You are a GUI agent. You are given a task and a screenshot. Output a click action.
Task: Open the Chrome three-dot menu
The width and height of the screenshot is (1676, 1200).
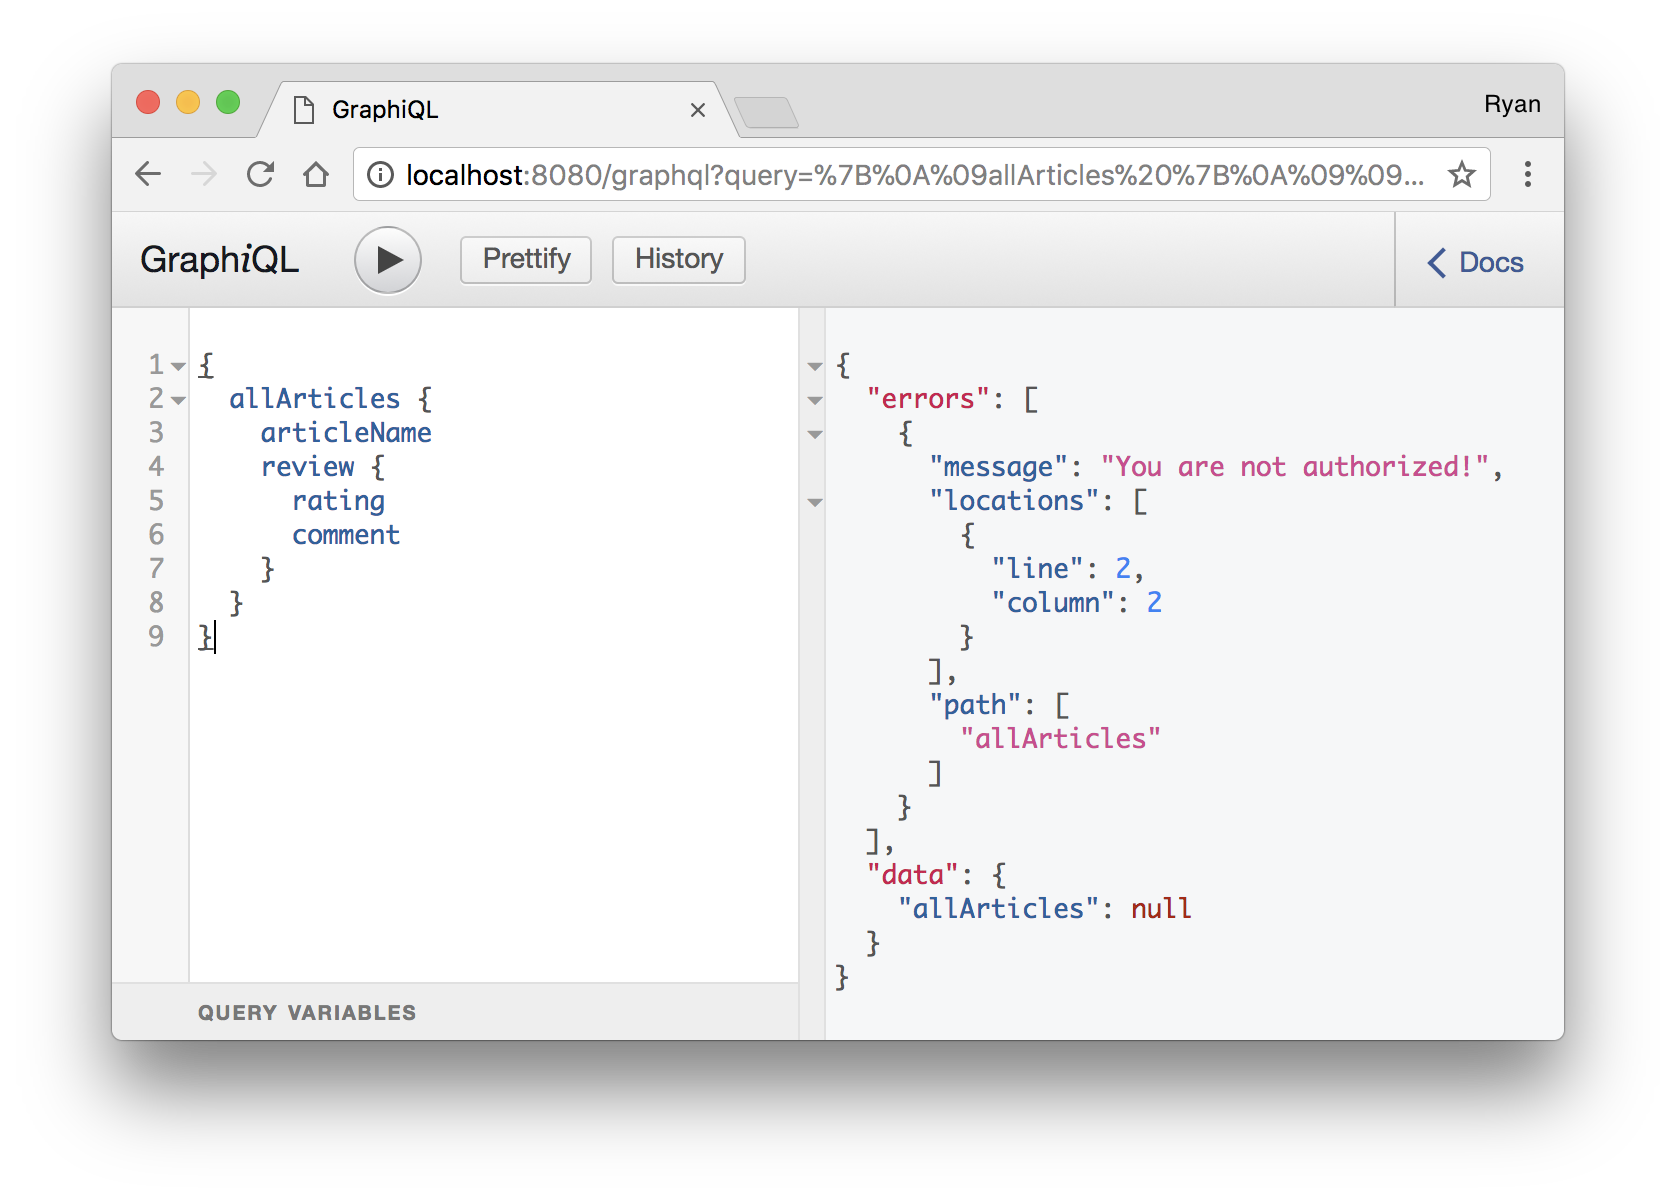[1527, 174]
